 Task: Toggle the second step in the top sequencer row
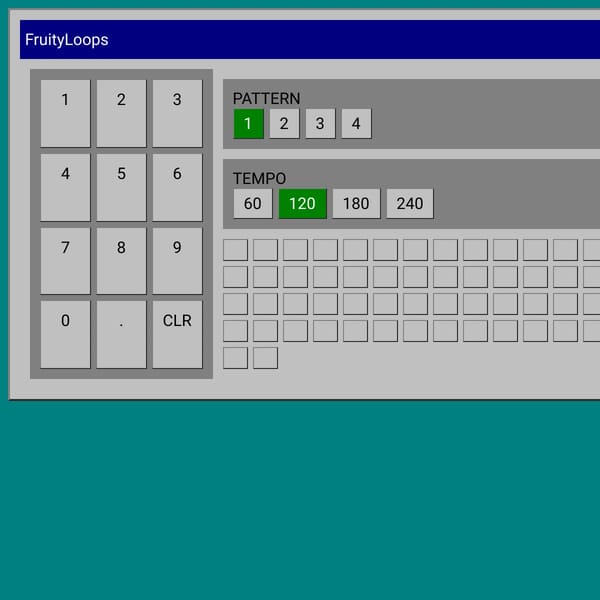click(266, 250)
